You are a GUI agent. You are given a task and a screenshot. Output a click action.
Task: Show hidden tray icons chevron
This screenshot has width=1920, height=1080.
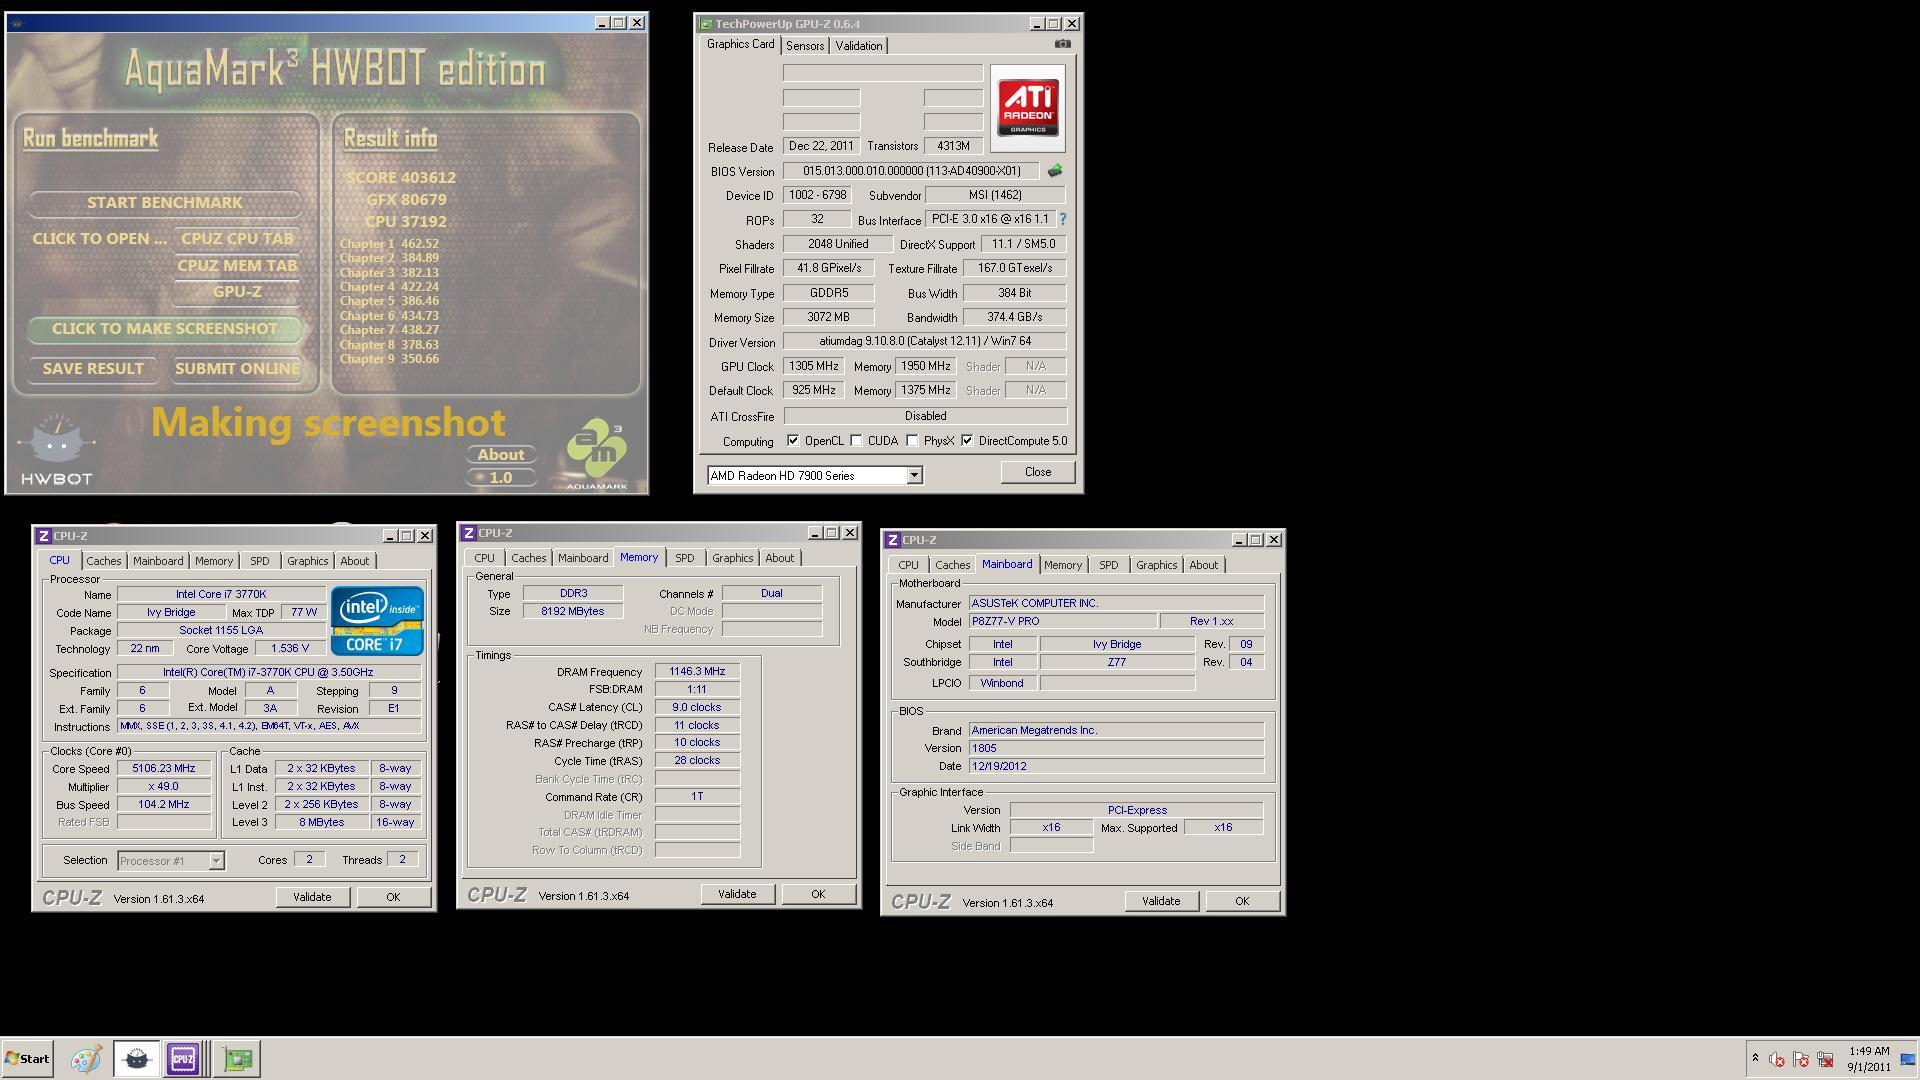[x=1755, y=1058]
